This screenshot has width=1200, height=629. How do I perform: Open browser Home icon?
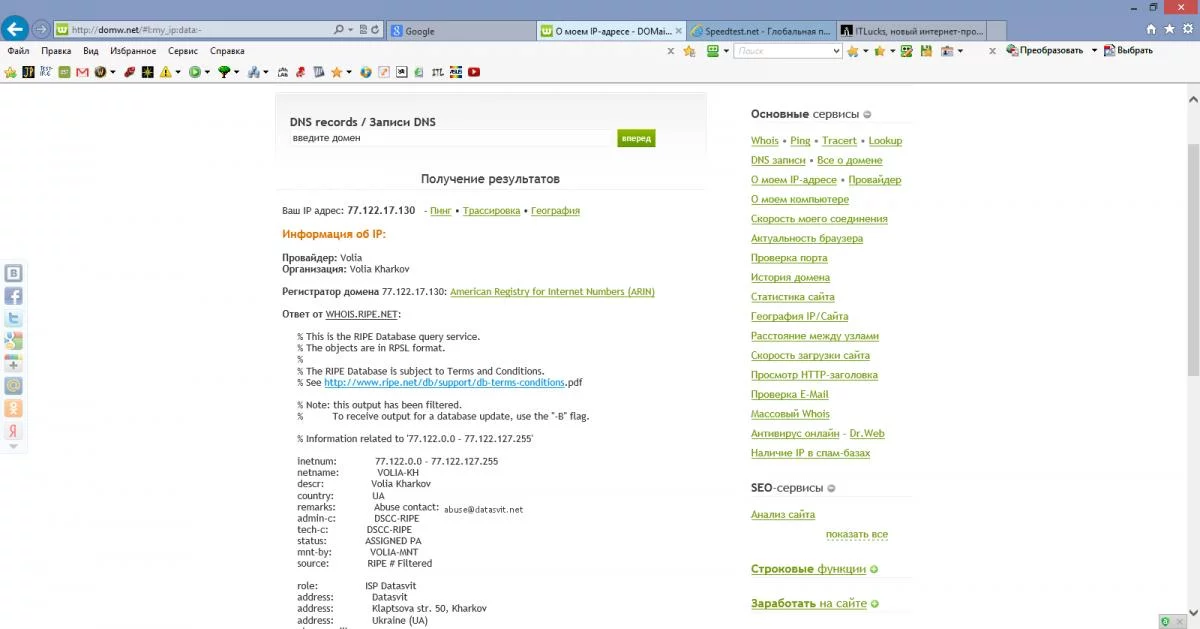(1151, 30)
